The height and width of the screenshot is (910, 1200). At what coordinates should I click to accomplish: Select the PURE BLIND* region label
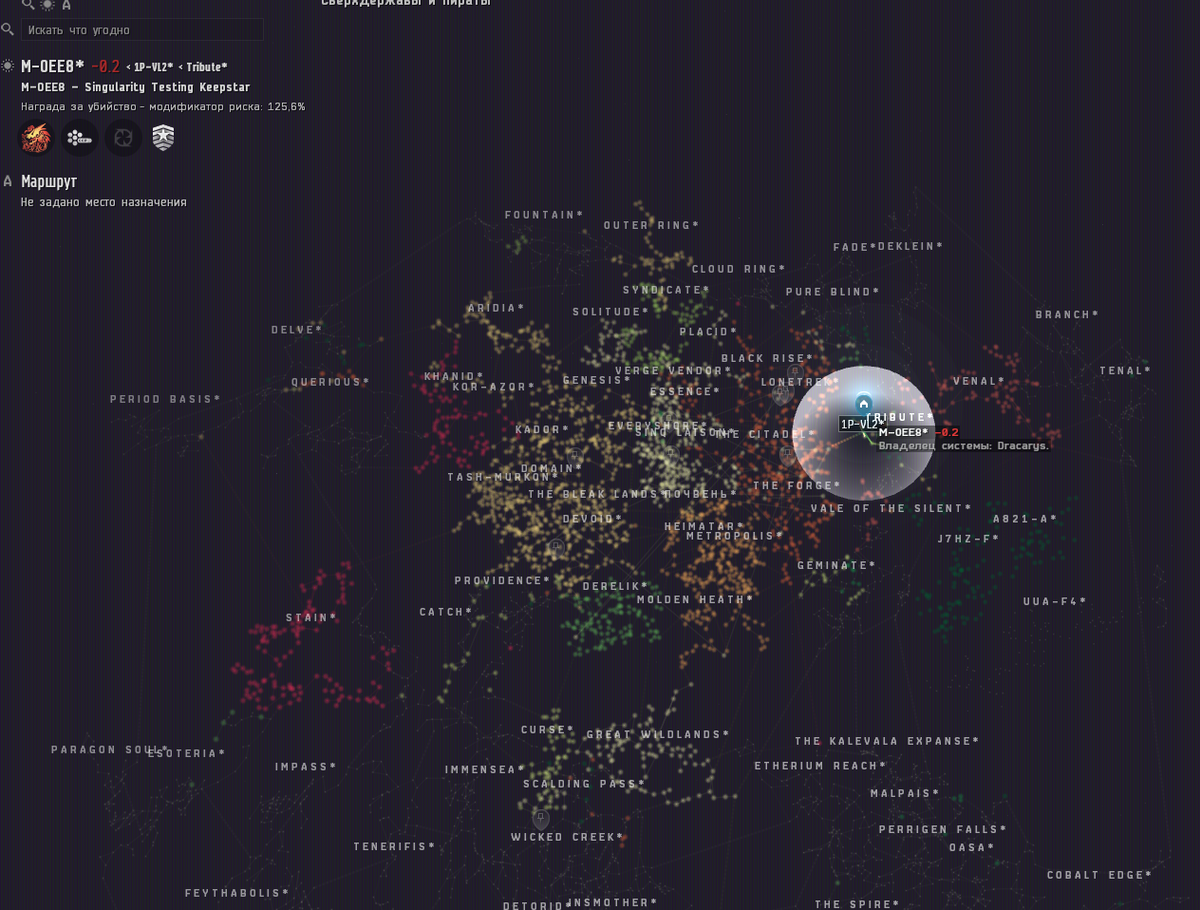(x=833, y=292)
